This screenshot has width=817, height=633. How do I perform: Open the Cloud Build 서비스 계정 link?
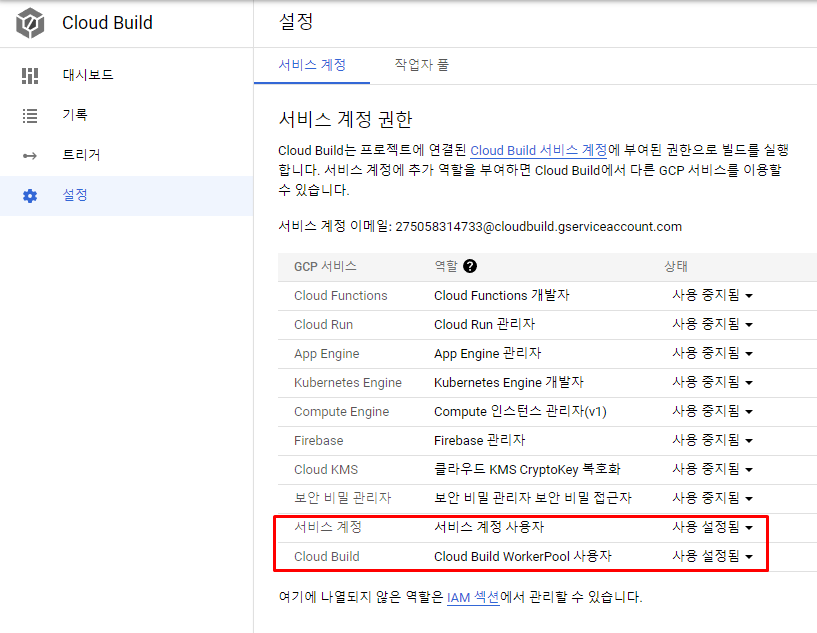tap(539, 151)
